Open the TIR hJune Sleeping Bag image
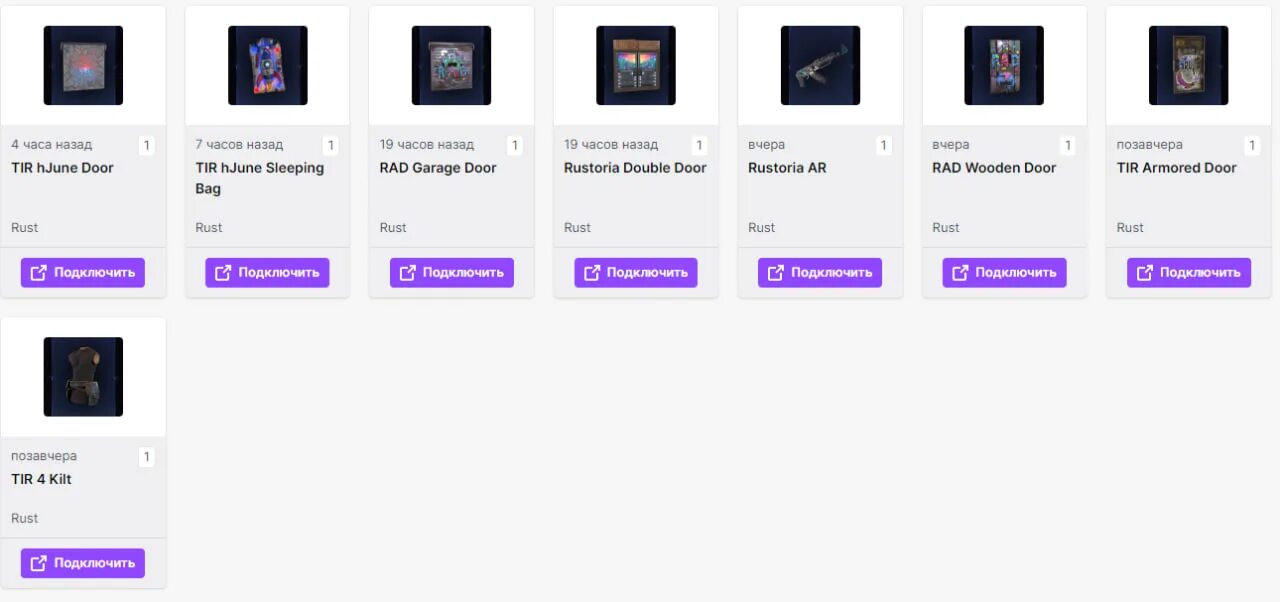This screenshot has height=602, width=1280. [267, 65]
